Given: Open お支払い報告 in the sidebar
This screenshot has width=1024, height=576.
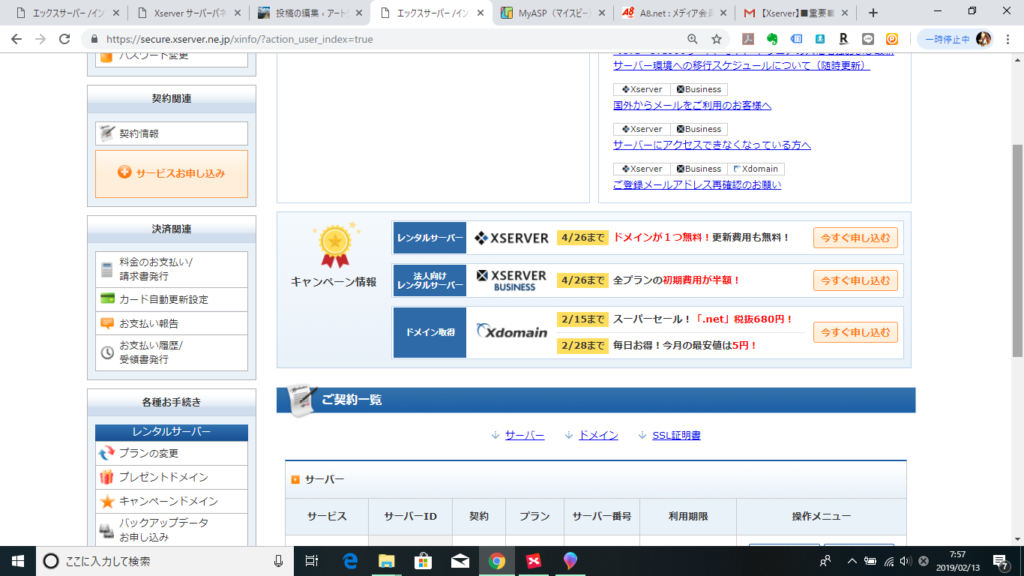Looking at the screenshot, I should [x=171, y=323].
